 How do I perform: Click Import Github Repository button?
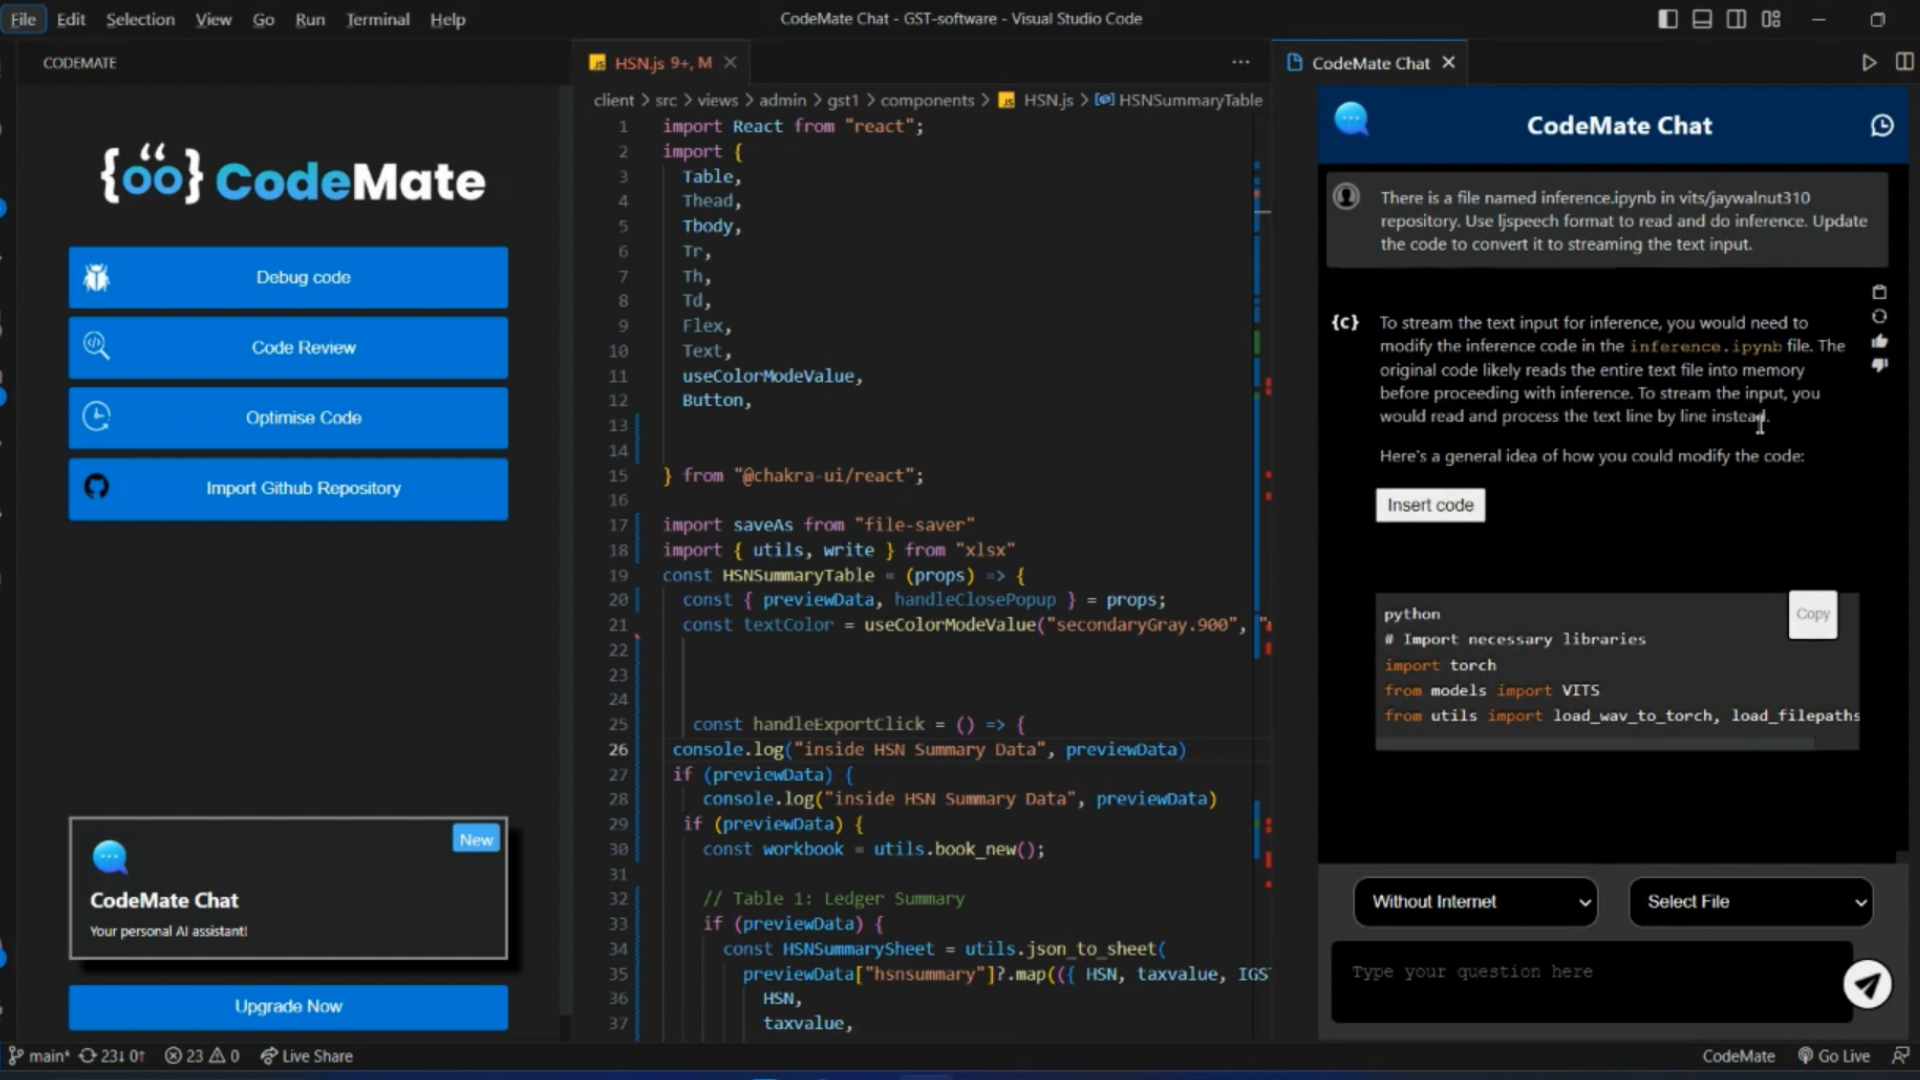coord(288,488)
